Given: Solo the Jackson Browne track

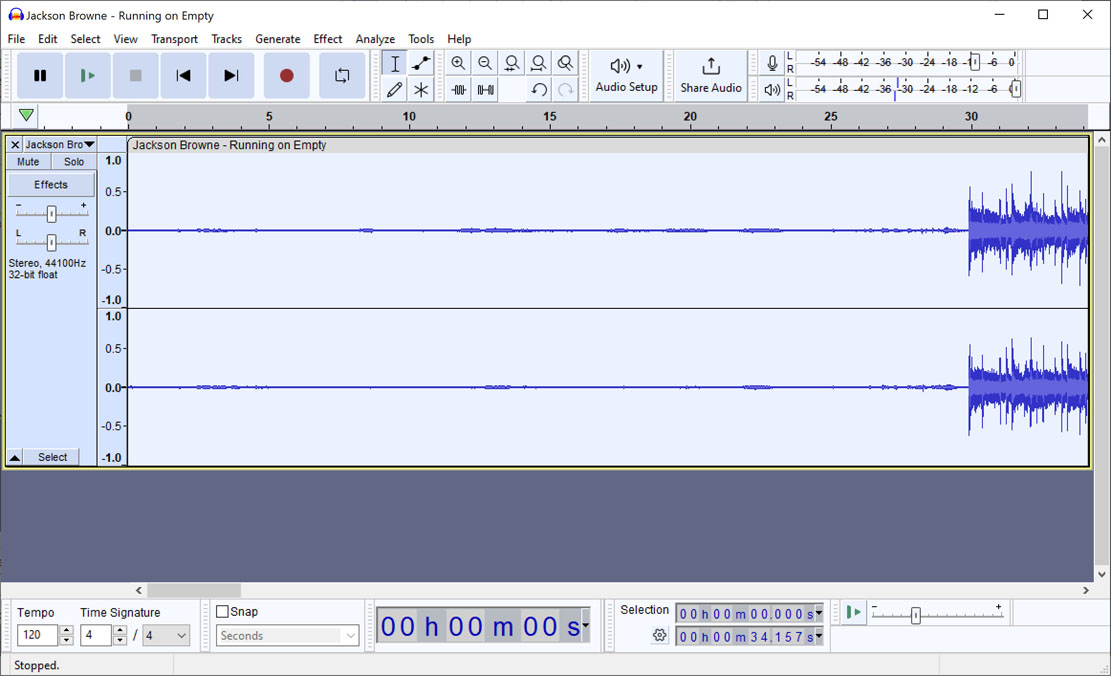Looking at the screenshot, I should tap(74, 162).
